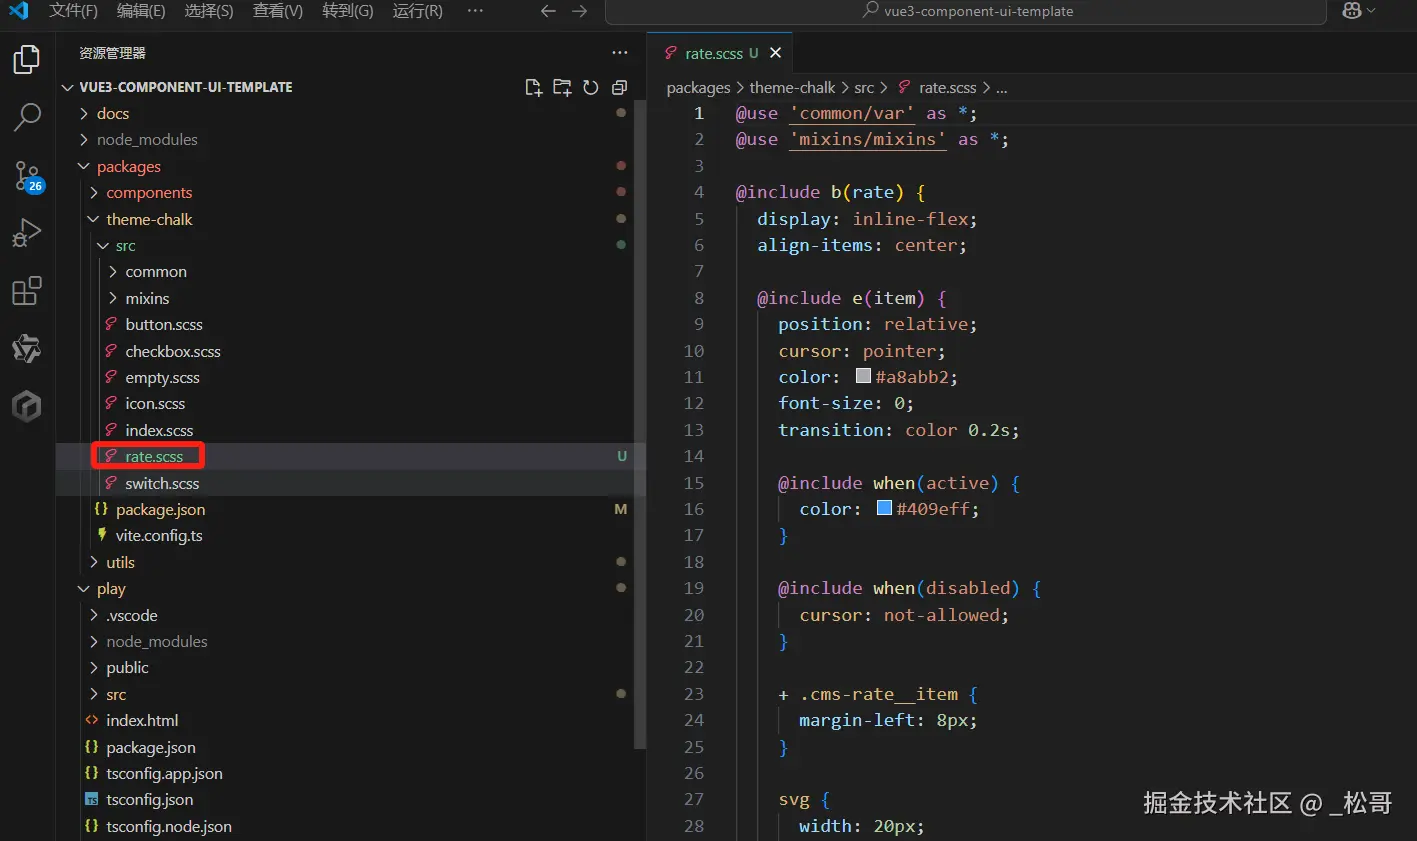This screenshot has height=841, width=1417.
Task: Collapse all folders in explorer
Action: click(x=619, y=88)
